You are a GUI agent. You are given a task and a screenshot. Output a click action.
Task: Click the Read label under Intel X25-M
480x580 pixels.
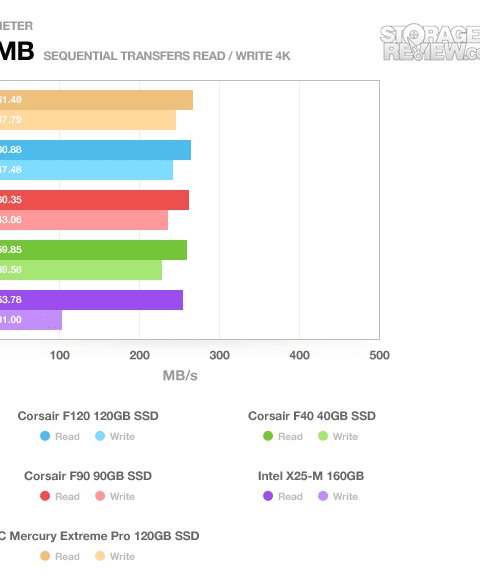click(290, 496)
